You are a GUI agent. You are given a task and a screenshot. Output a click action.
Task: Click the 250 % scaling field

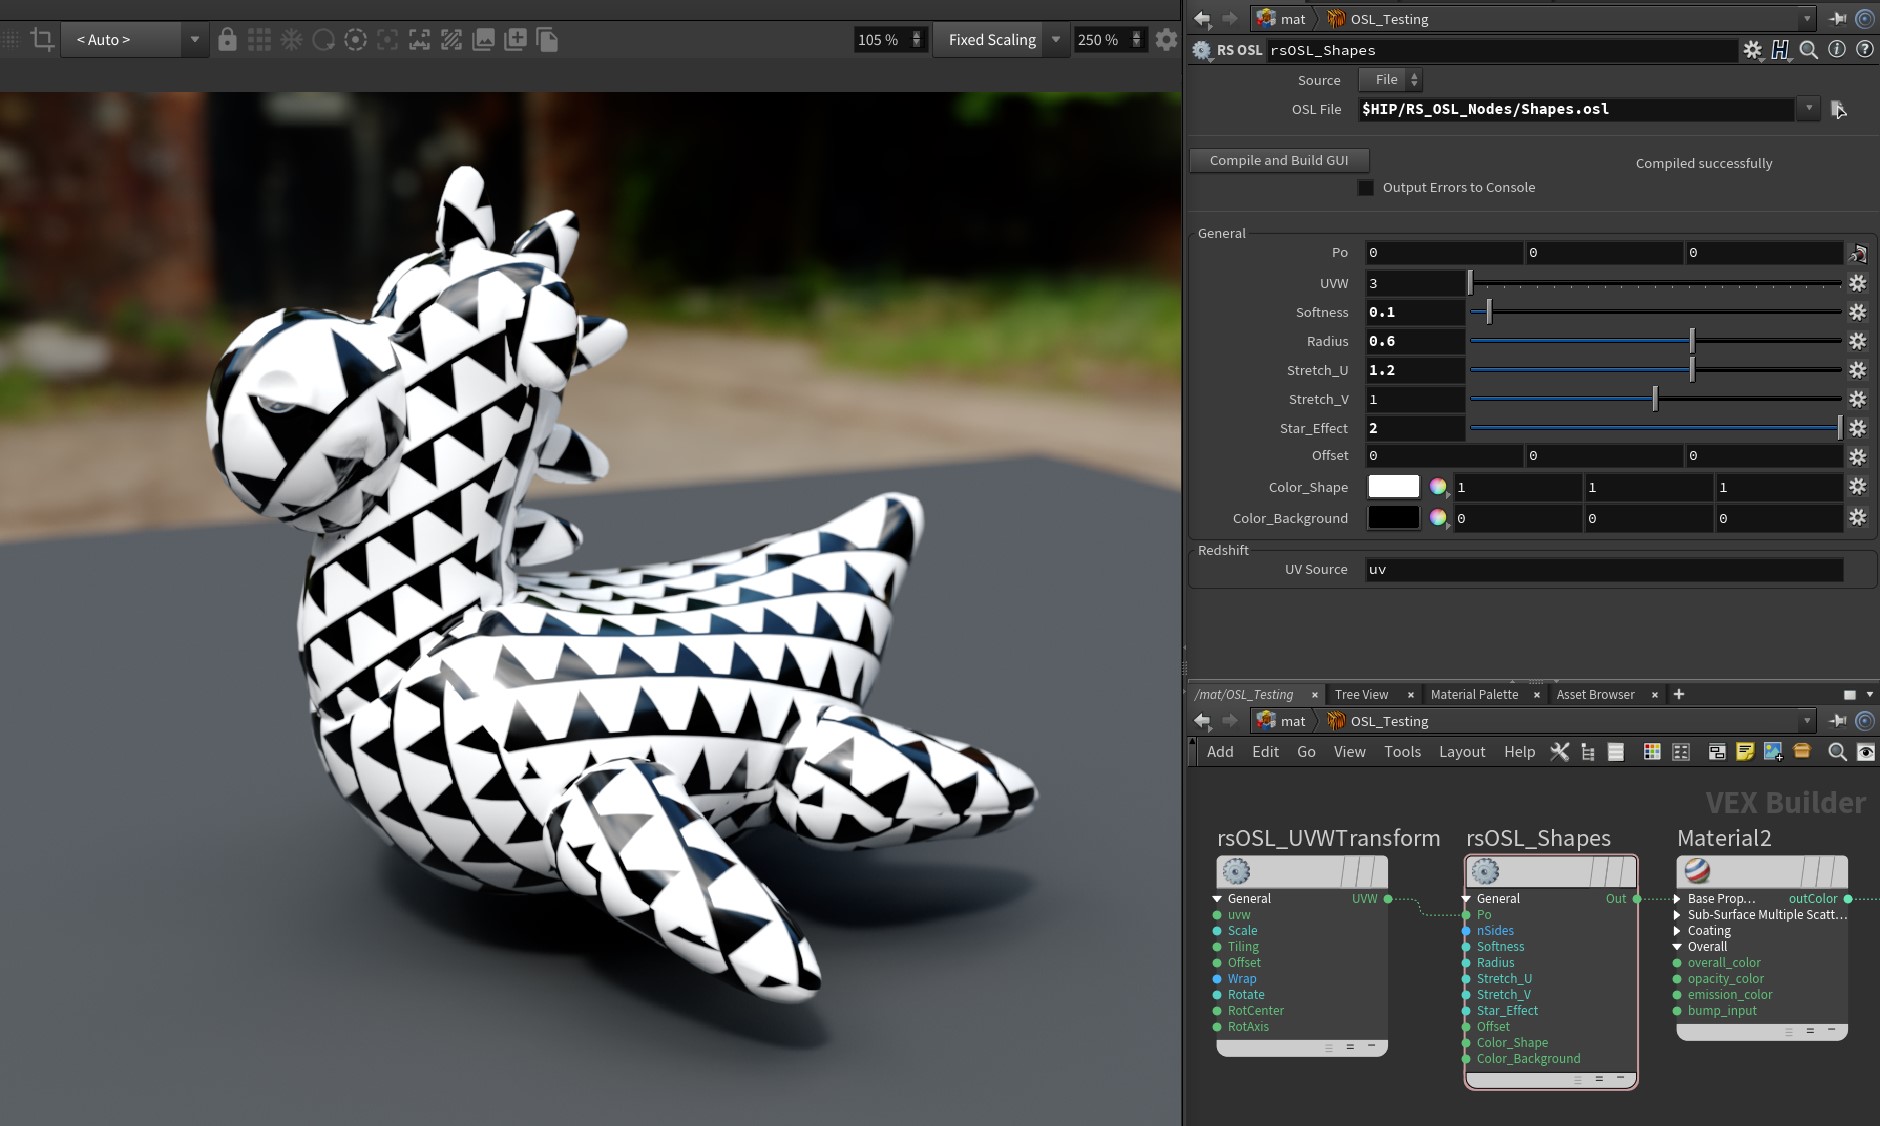(x=1099, y=40)
